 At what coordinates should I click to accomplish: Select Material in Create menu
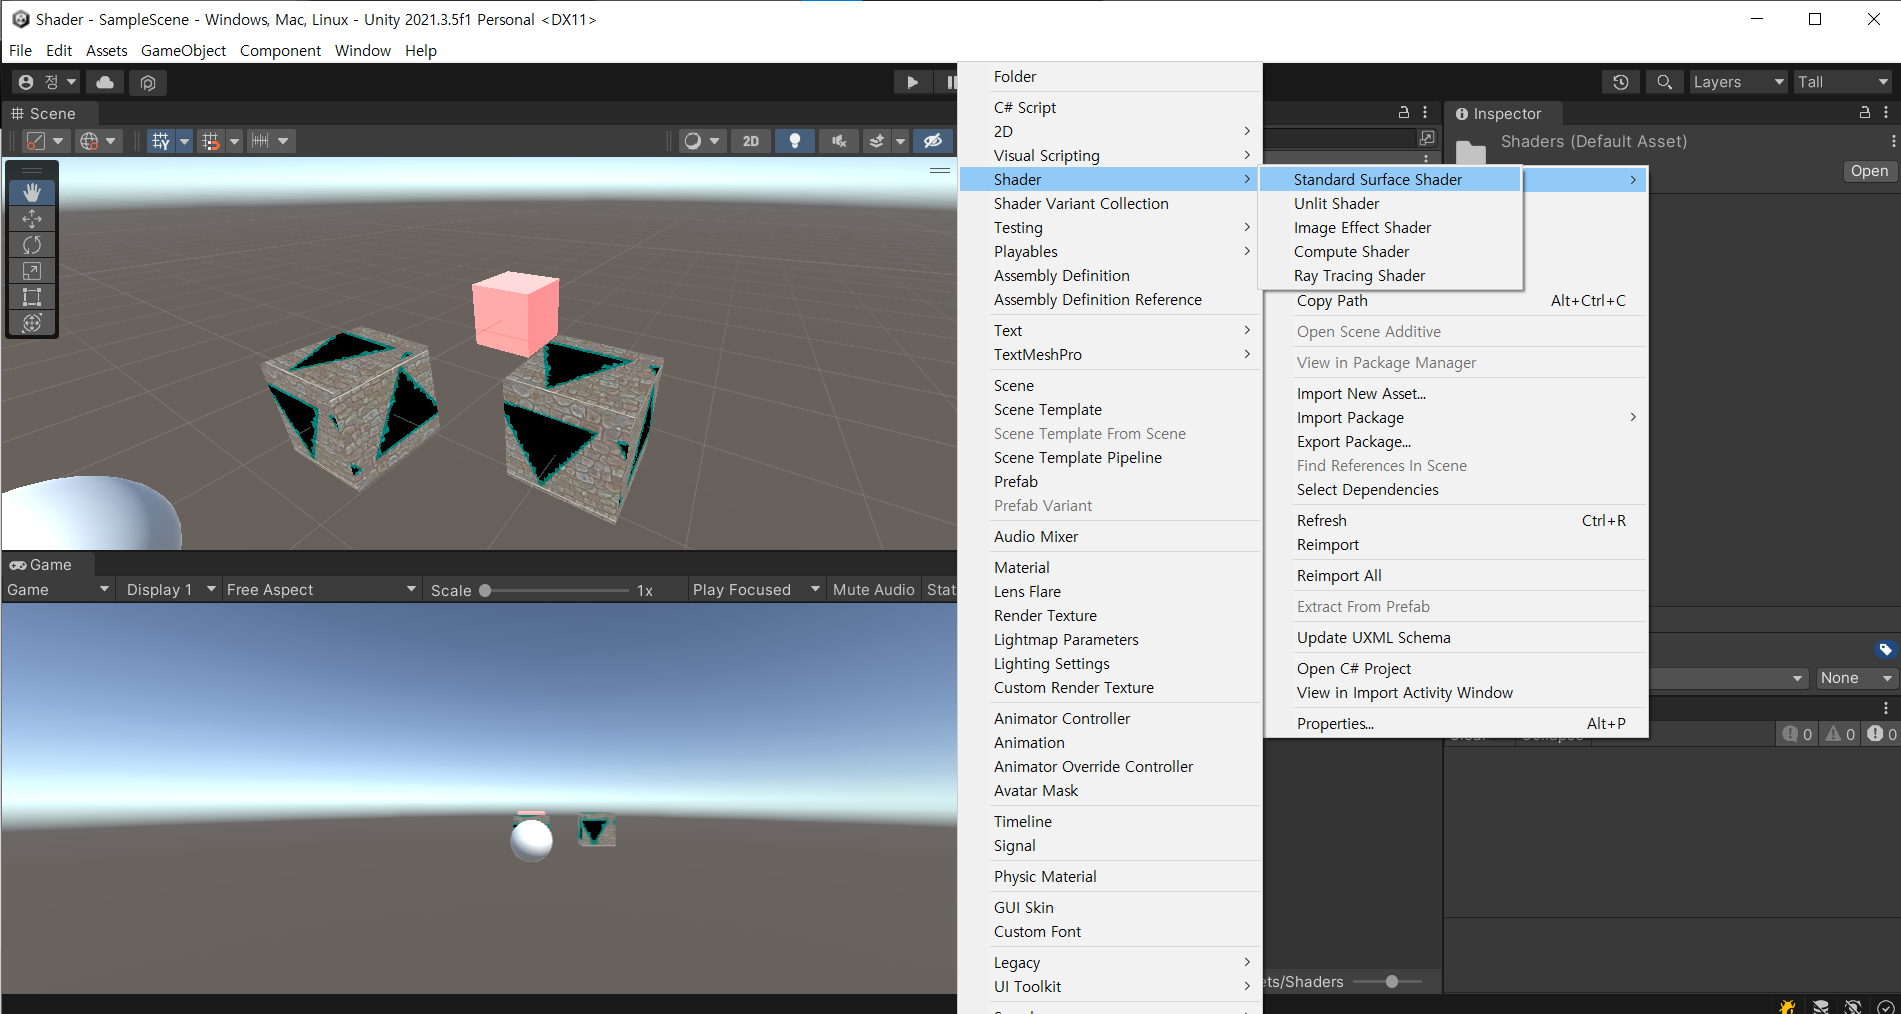[x=1109, y=567]
